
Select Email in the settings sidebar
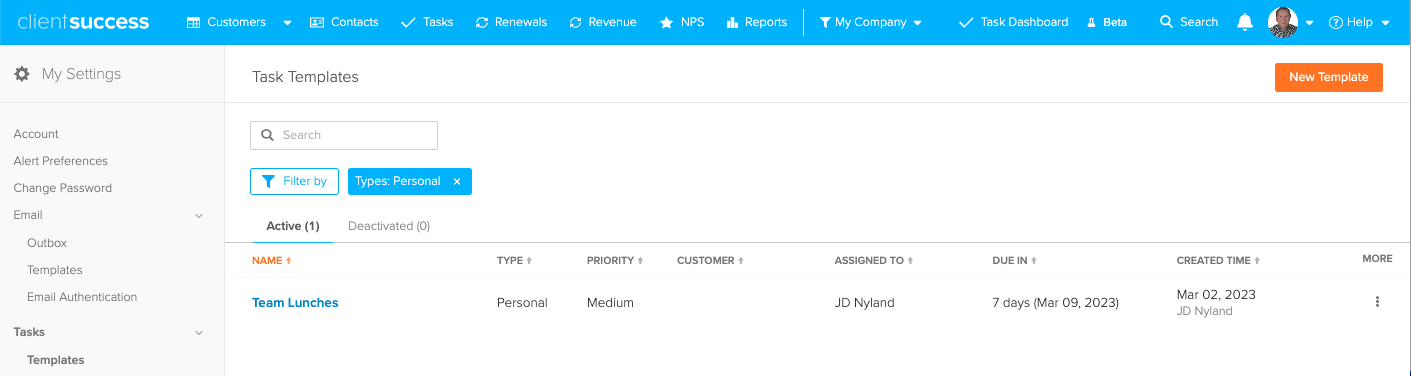pyautogui.click(x=28, y=215)
